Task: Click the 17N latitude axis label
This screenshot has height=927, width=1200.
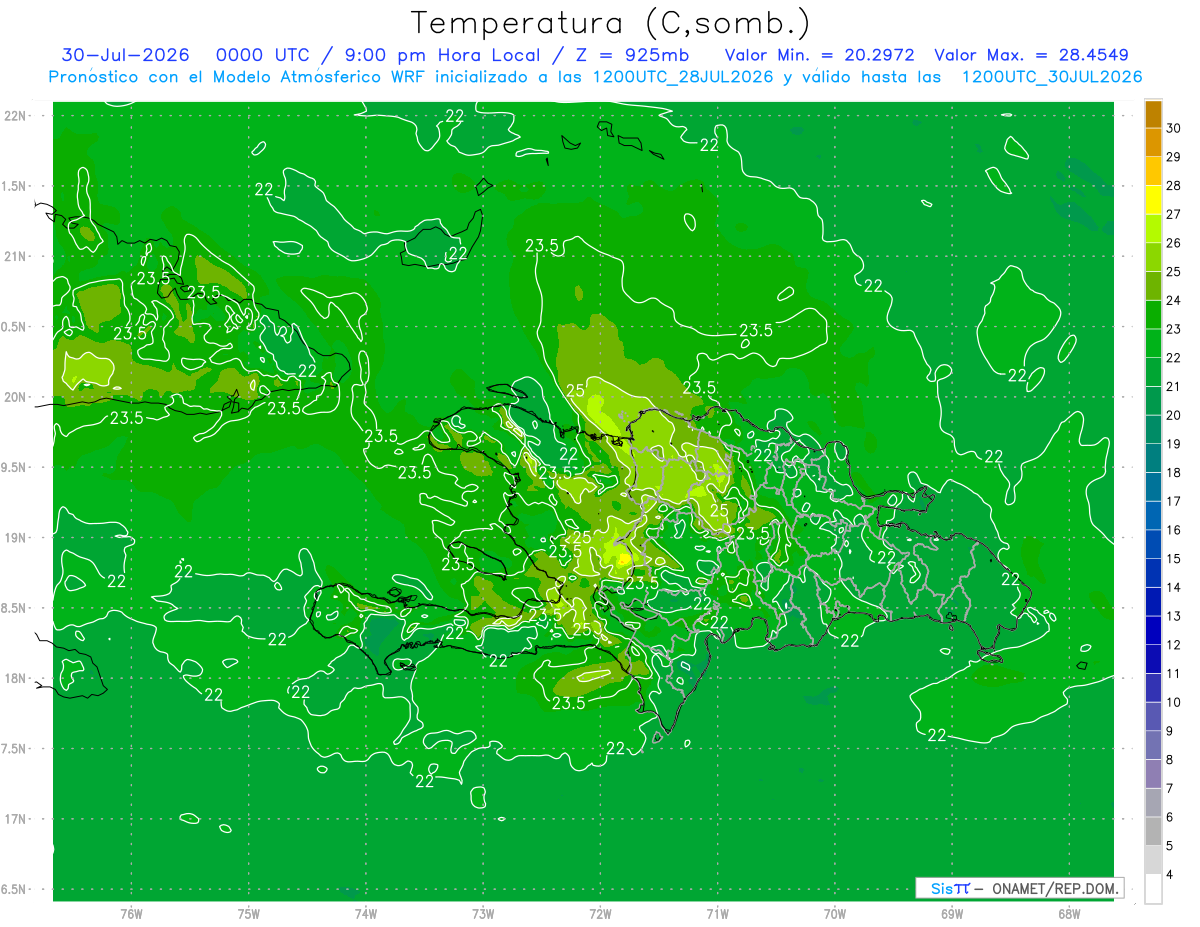Action: click(x=17, y=819)
